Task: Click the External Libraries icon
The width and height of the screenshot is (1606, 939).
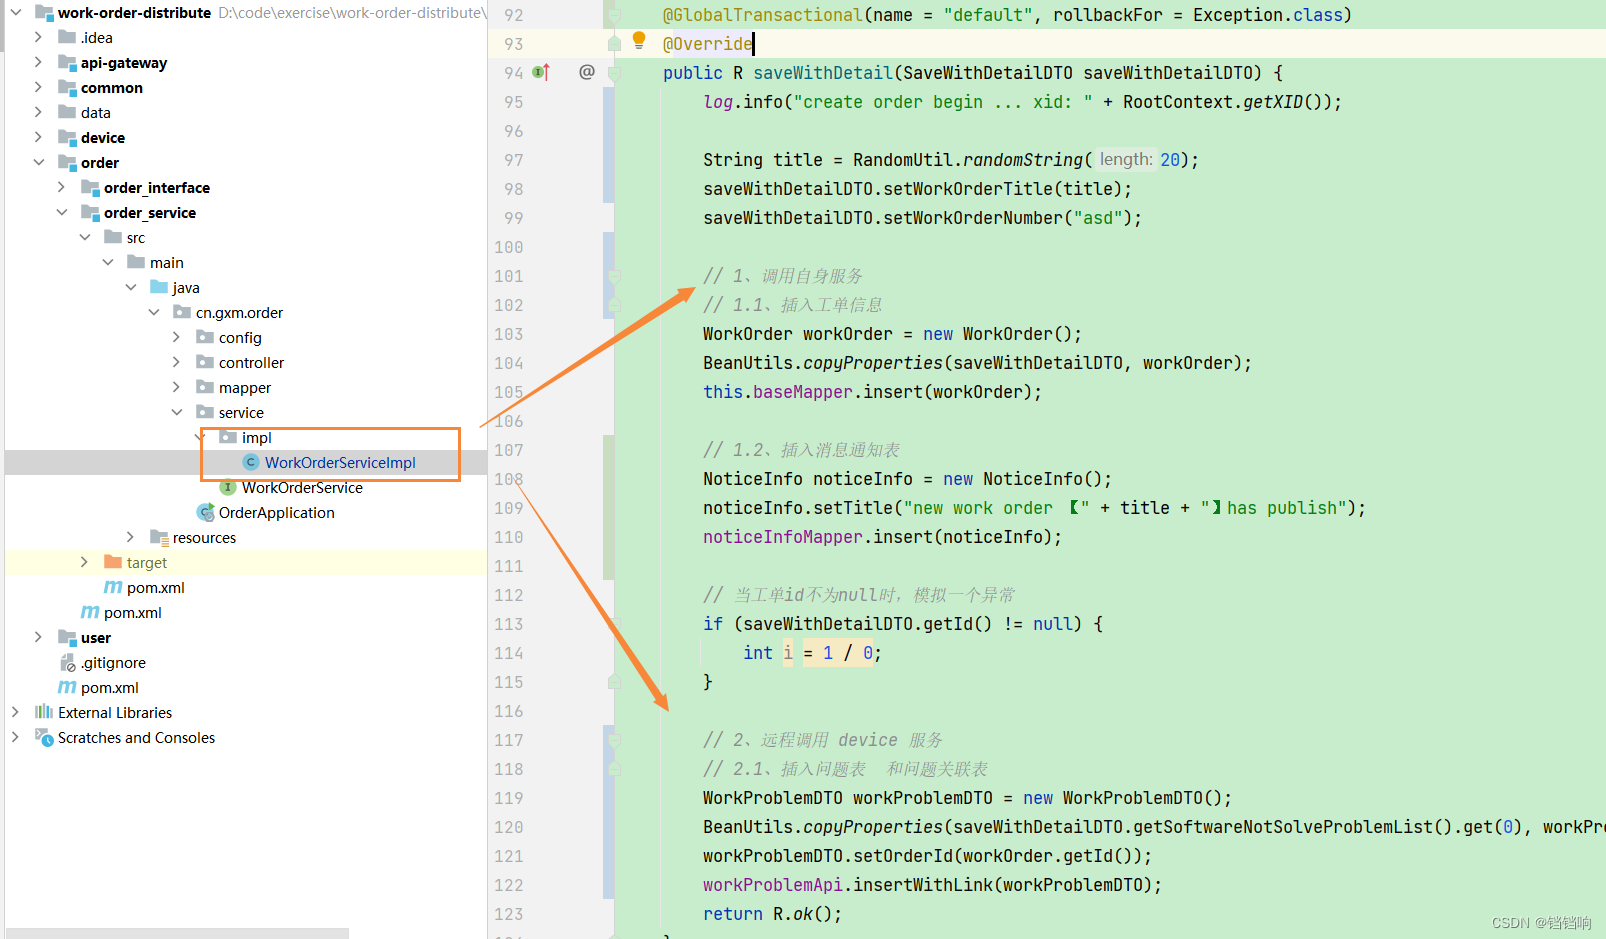Action: tap(44, 712)
